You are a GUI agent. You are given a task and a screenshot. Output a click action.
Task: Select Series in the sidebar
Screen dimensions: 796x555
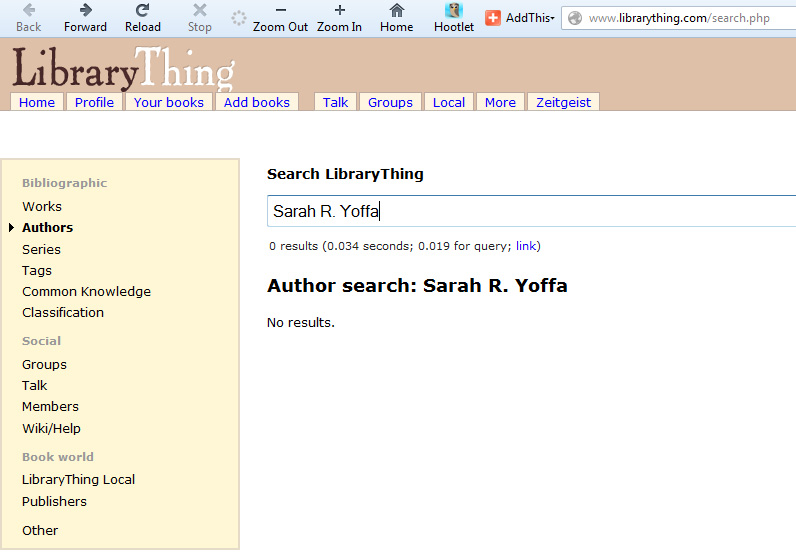click(42, 249)
